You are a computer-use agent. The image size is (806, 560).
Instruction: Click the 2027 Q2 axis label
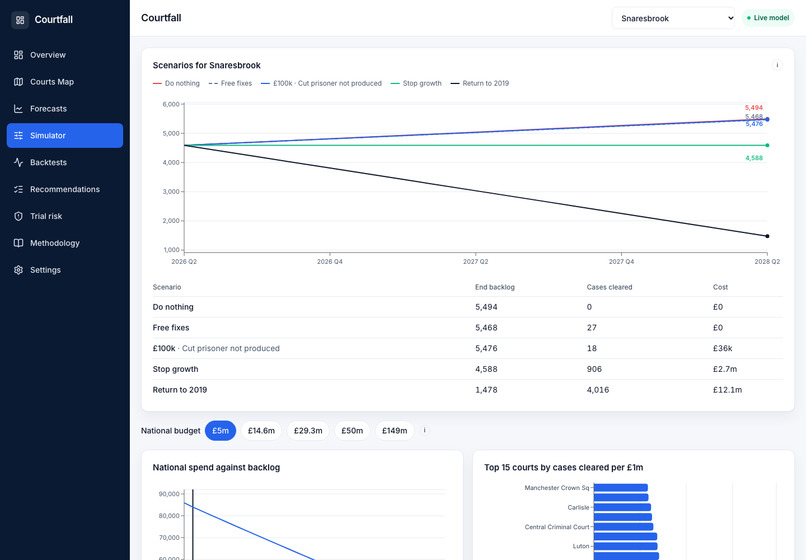[x=475, y=262]
